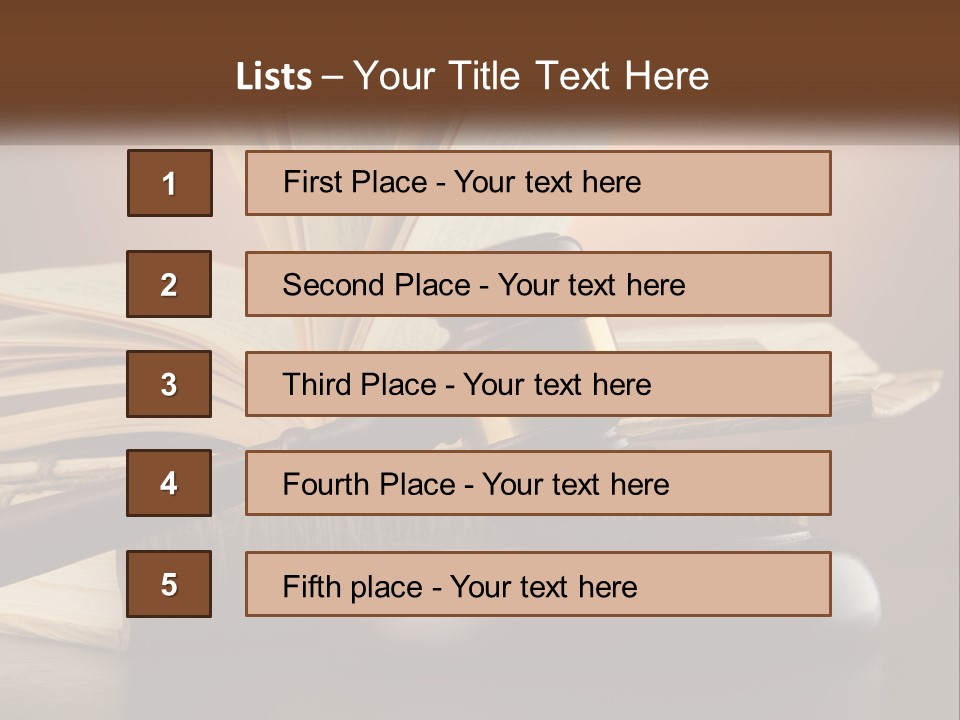Click the 'First Place - Your text here' bar

point(538,183)
